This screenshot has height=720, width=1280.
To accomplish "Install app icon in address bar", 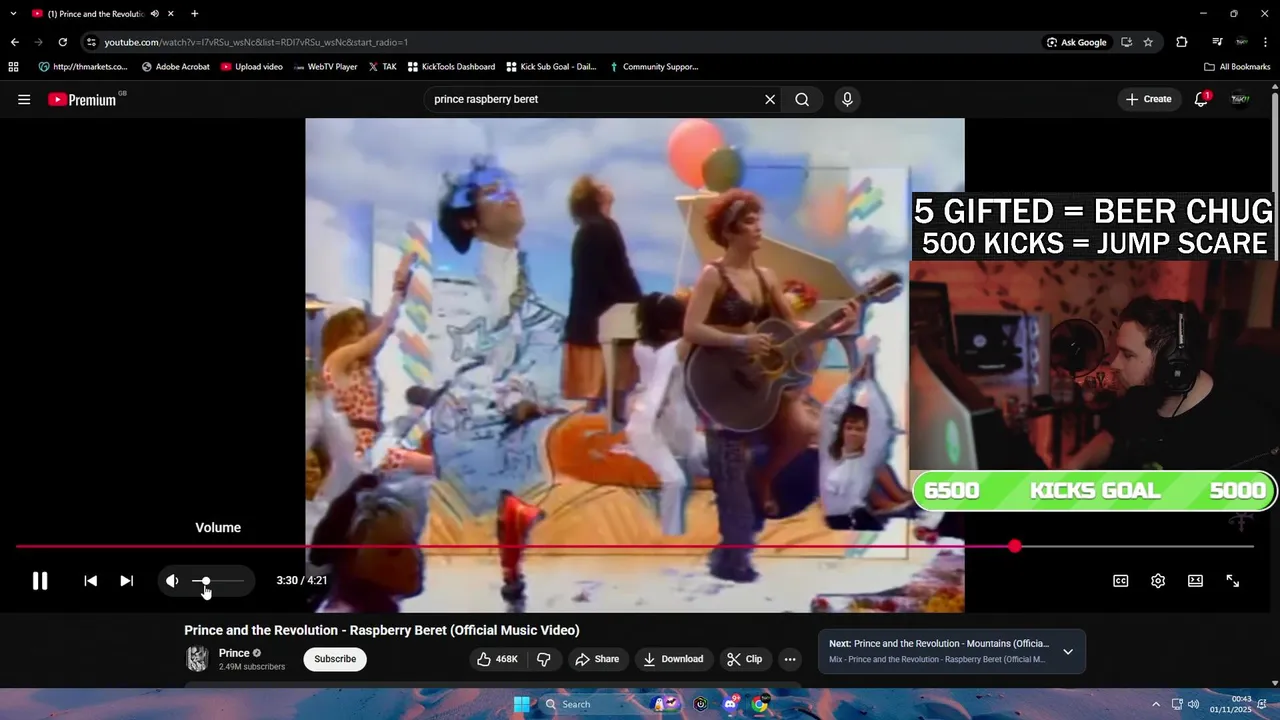I will coord(1126,42).
